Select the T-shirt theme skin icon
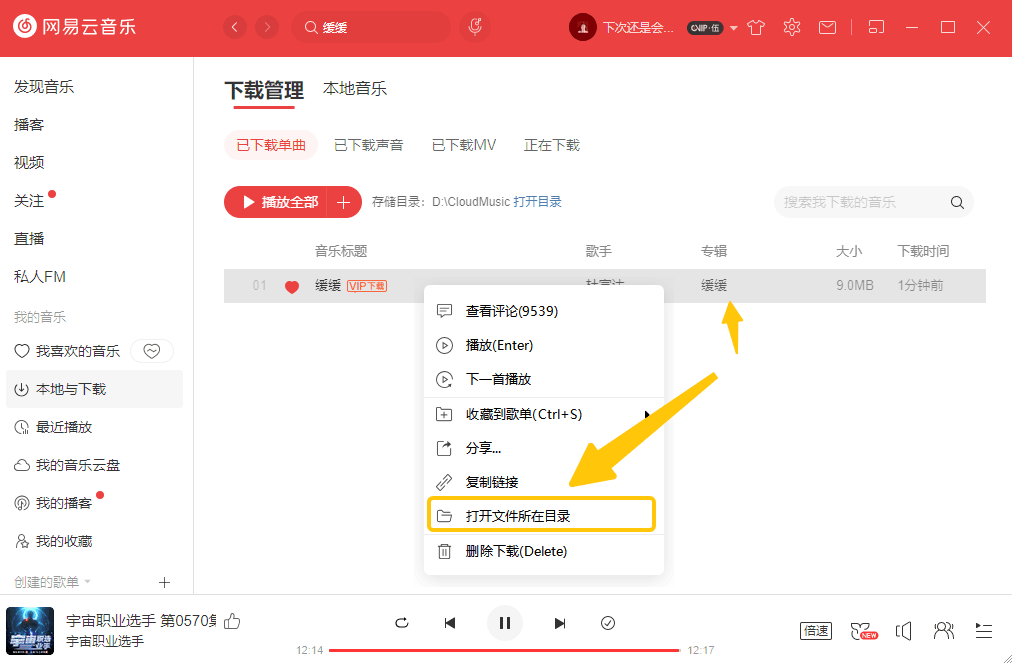Screen dimensions: 1012x663 coord(756,27)
